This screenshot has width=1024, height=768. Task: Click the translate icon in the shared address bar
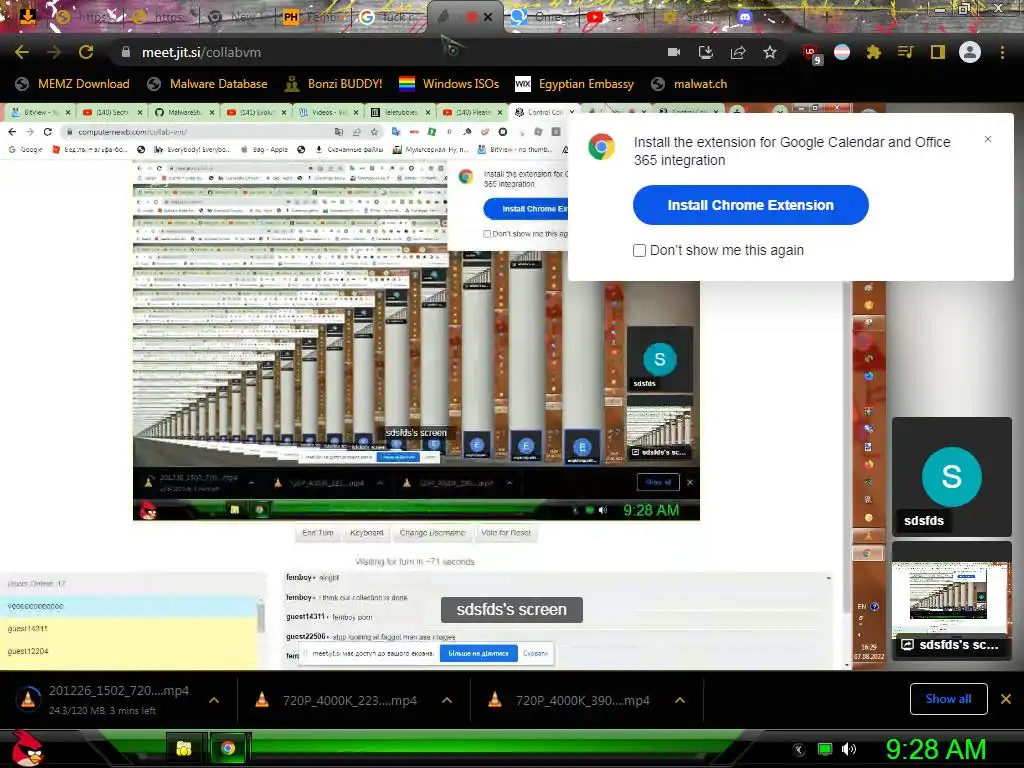point(338,132)
